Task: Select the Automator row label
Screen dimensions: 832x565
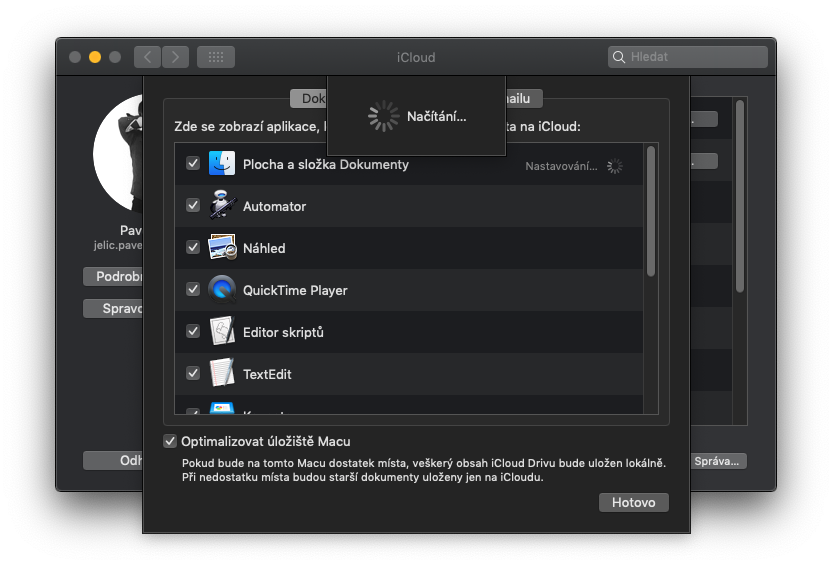Action: coord(274,206)
